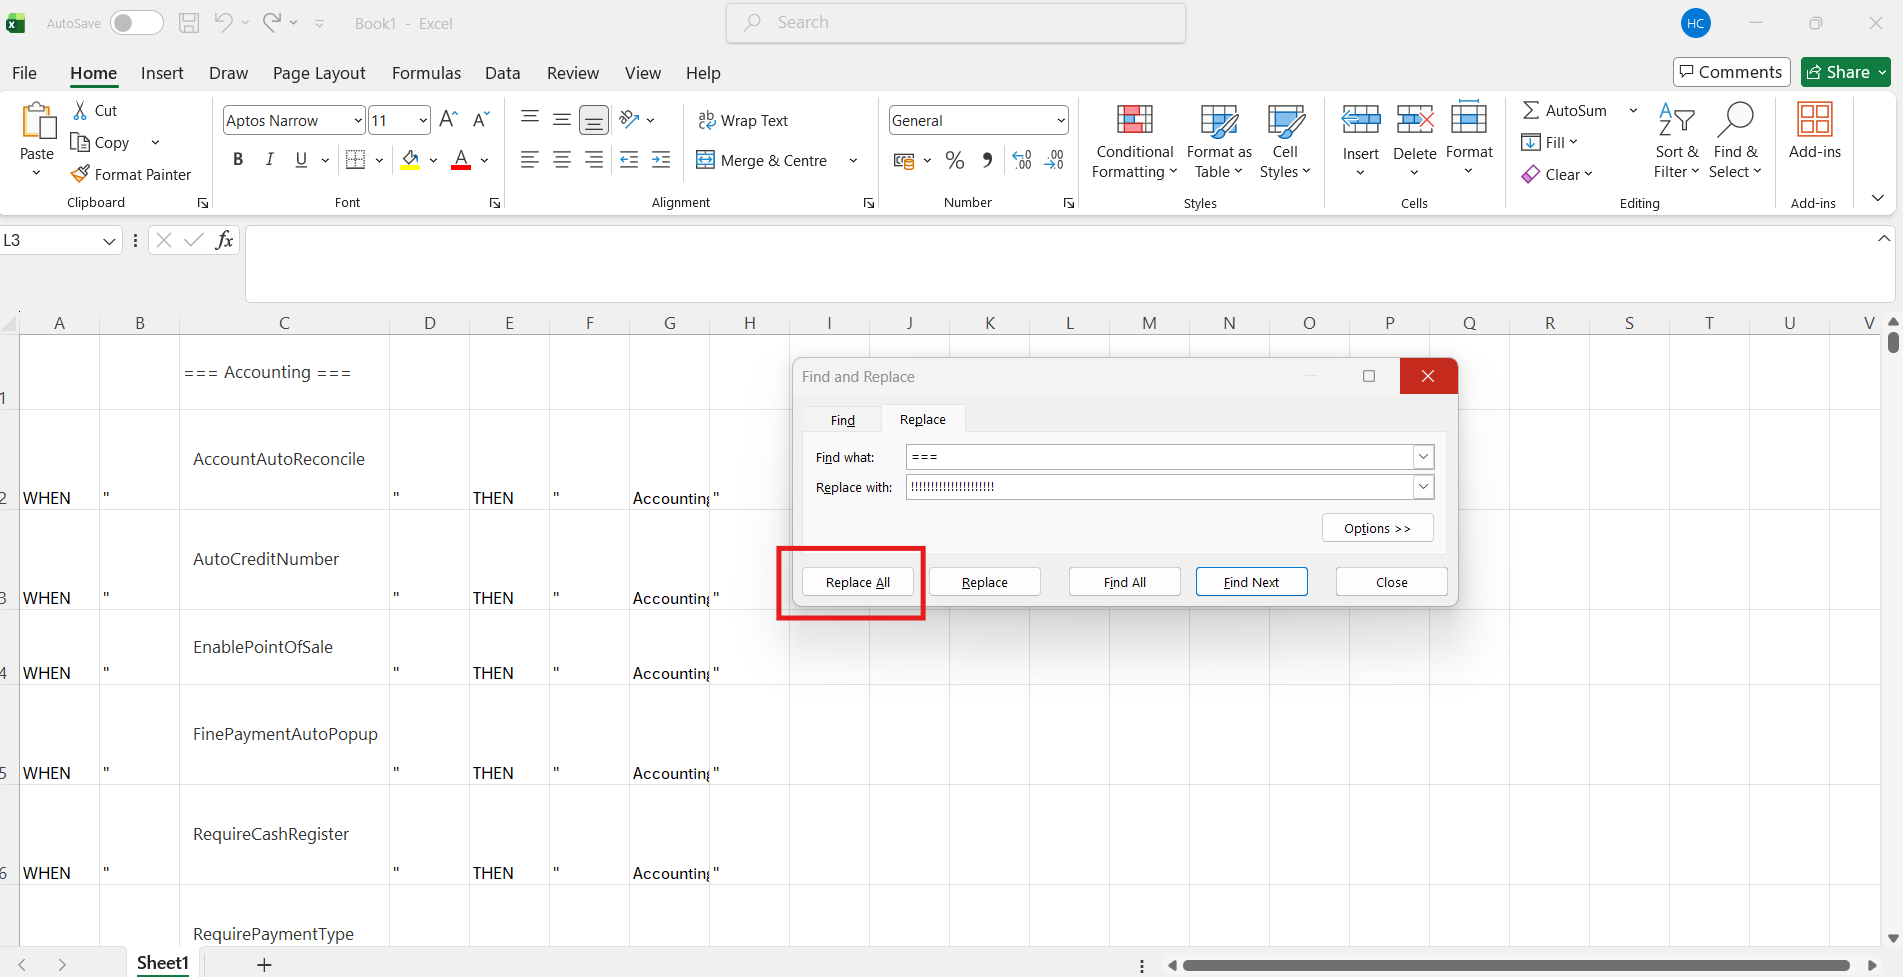Apply bold formatting
Image resolution: width=1903 pixels, height=977 pixels.
click(238, 160)
